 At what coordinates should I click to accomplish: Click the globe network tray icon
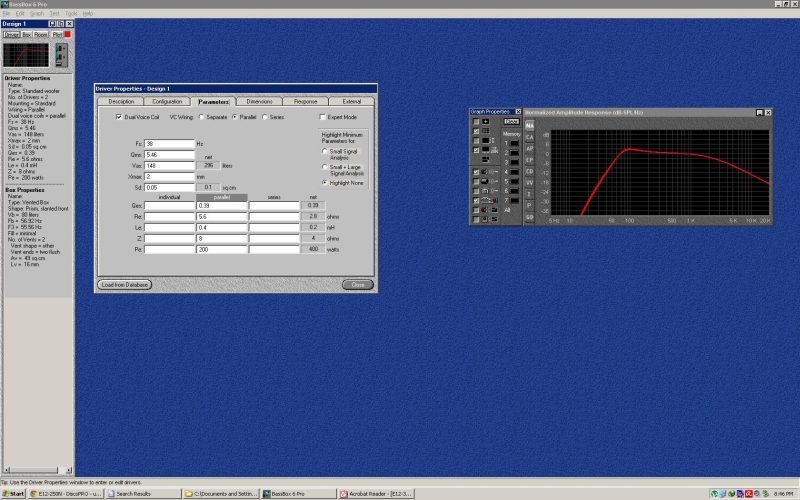tap(731, 493)
